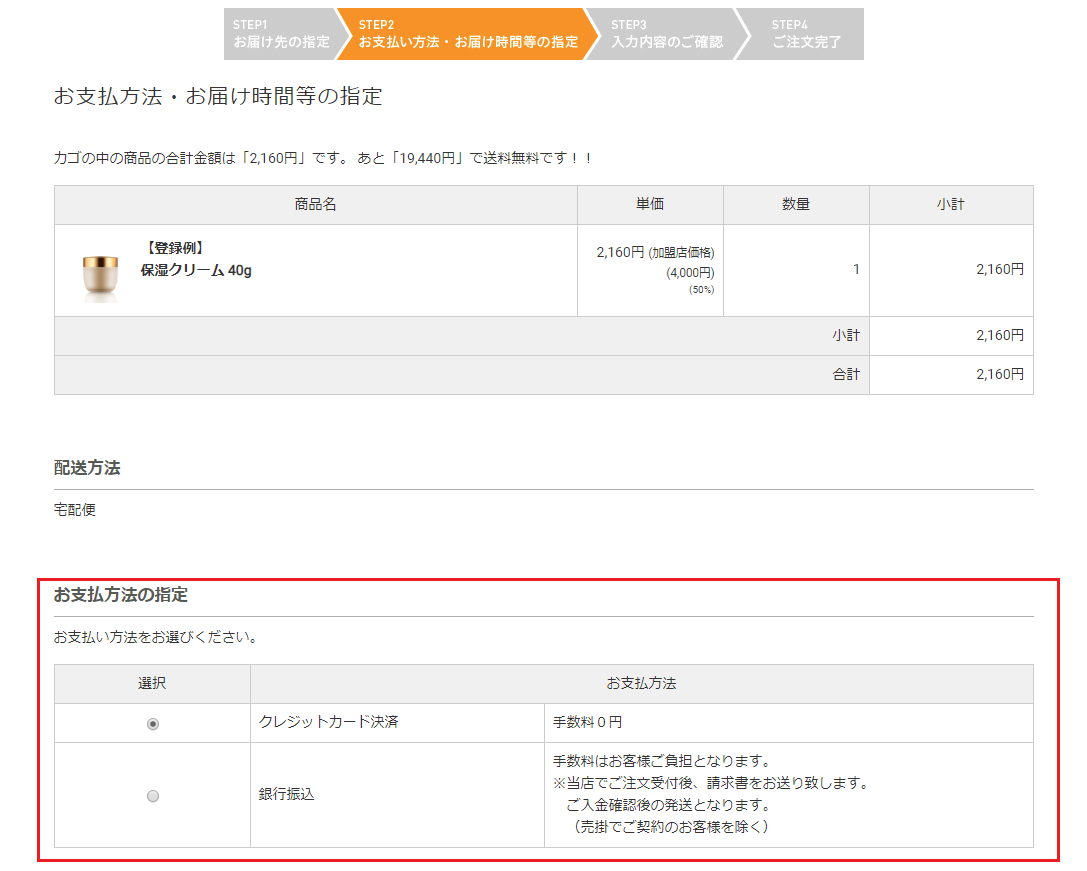
Task: Jump to STEP3 入力内容のご確認
Action: (665, 34)
